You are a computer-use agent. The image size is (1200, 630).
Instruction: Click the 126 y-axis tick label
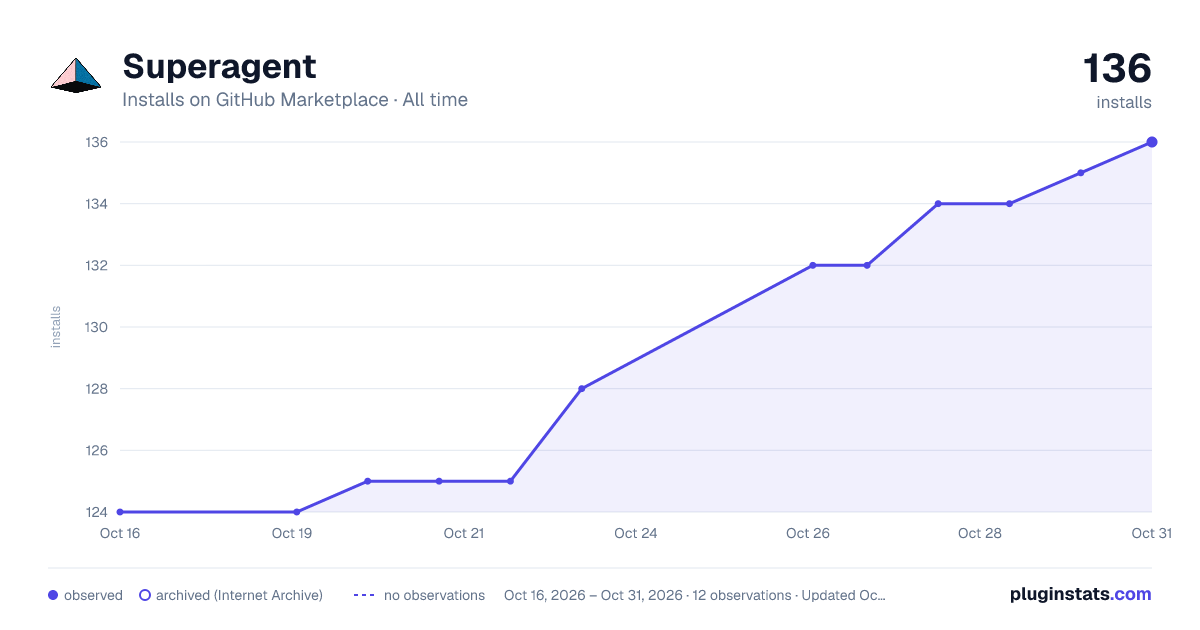point(96,450)
